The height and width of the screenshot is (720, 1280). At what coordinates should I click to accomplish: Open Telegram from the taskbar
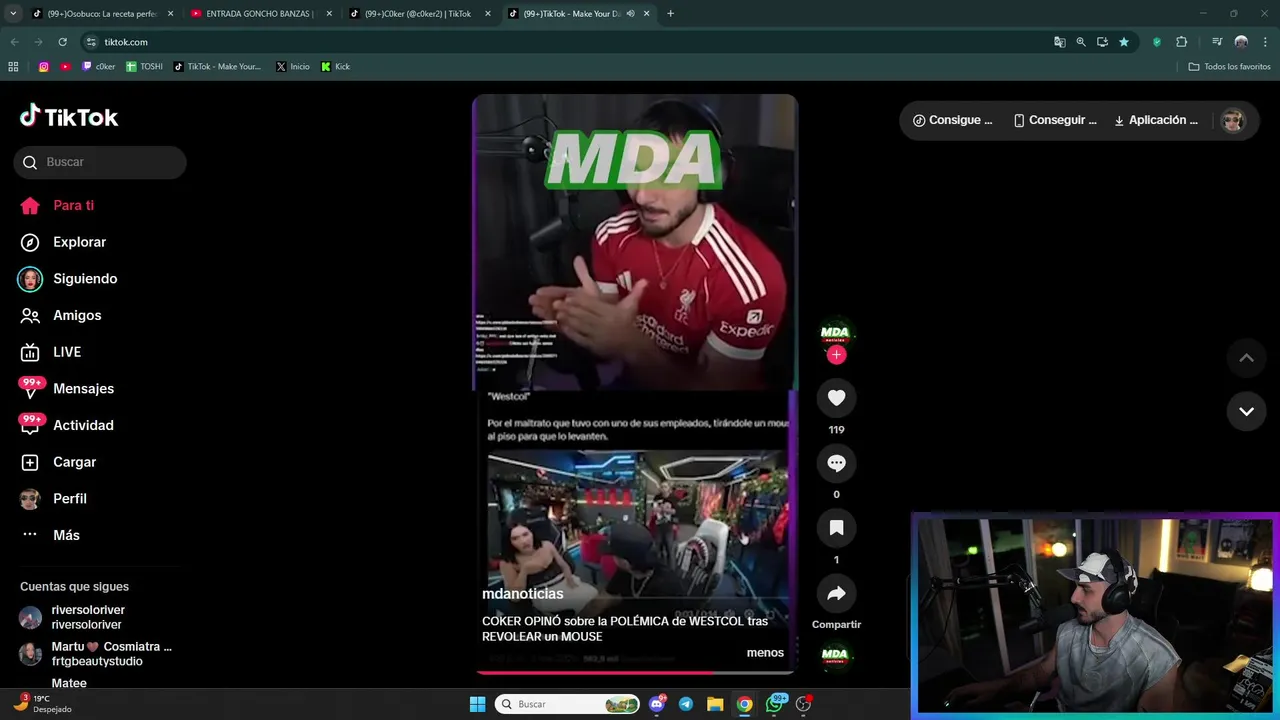[x=686, y=704]
